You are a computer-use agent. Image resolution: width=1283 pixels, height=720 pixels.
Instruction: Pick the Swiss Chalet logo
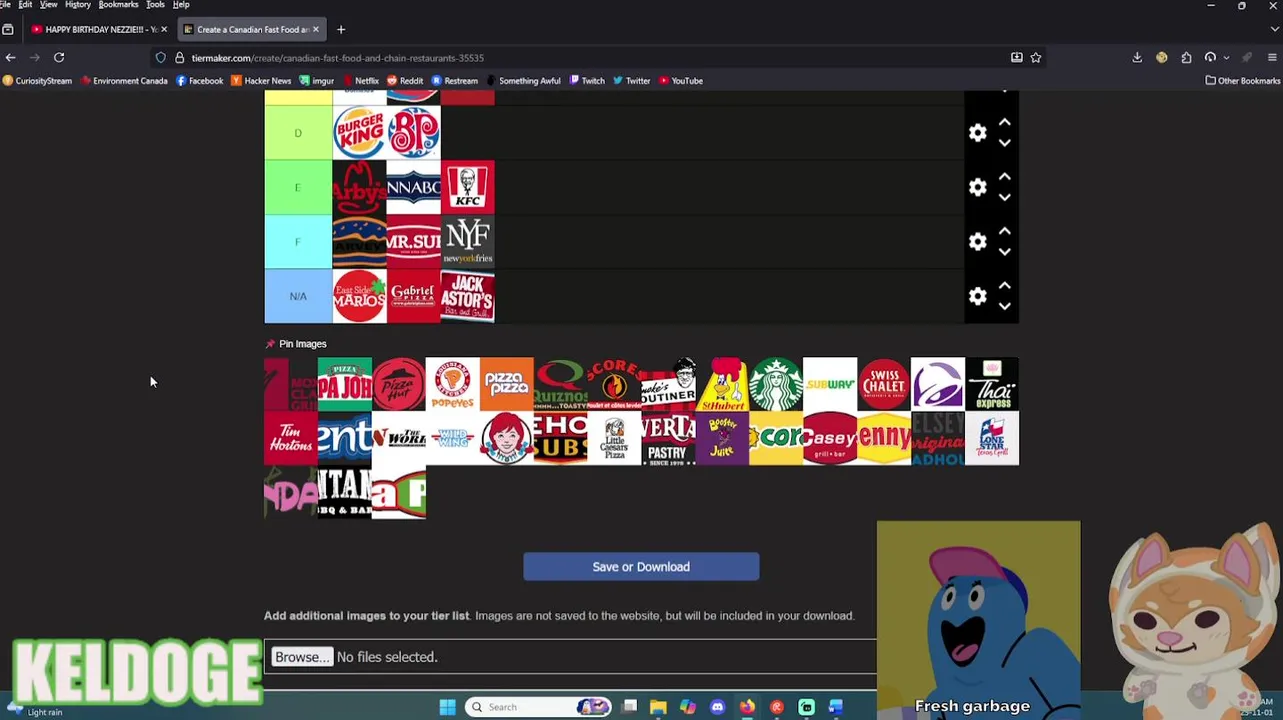coord(884,384)
